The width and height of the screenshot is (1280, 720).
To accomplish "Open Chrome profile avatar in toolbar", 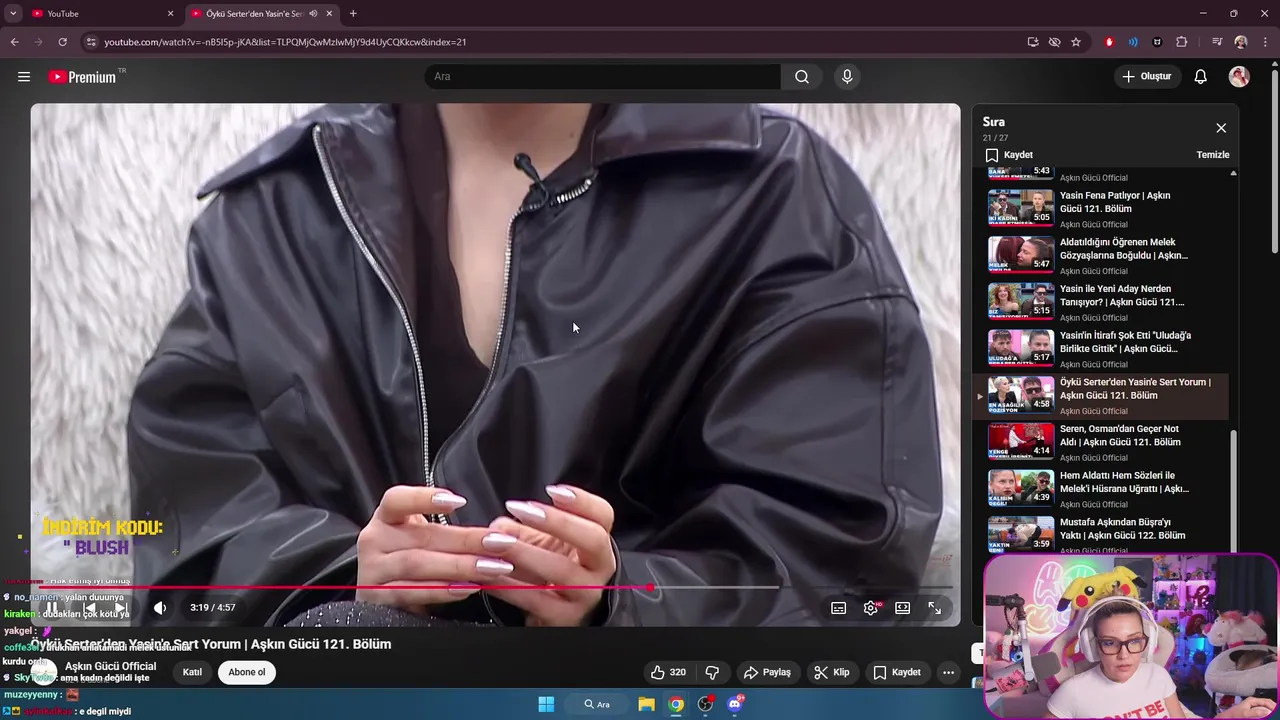I will pyautogui.click(x=1240, y=42).
